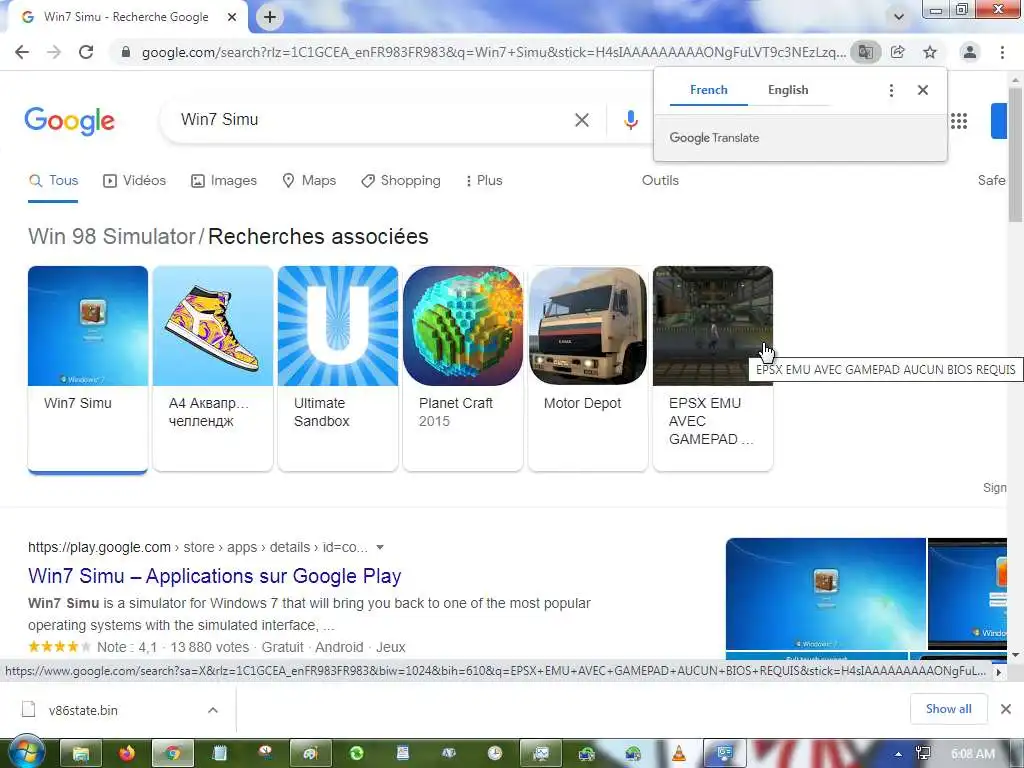Click the Google logo
The height and width of the screenshot is (768, 1024).
(69, 121)
